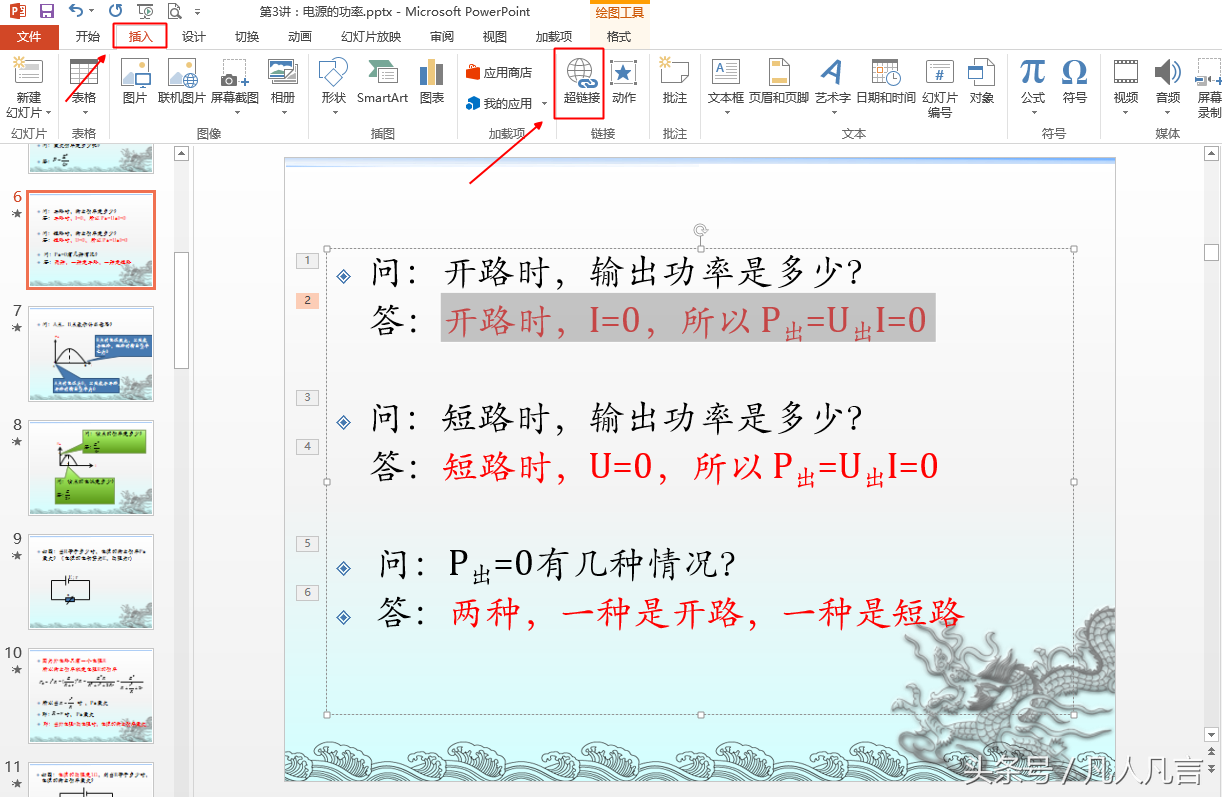Click 我的应用 (My Apps) button
1222x797 pixels.
coord(499,103)
